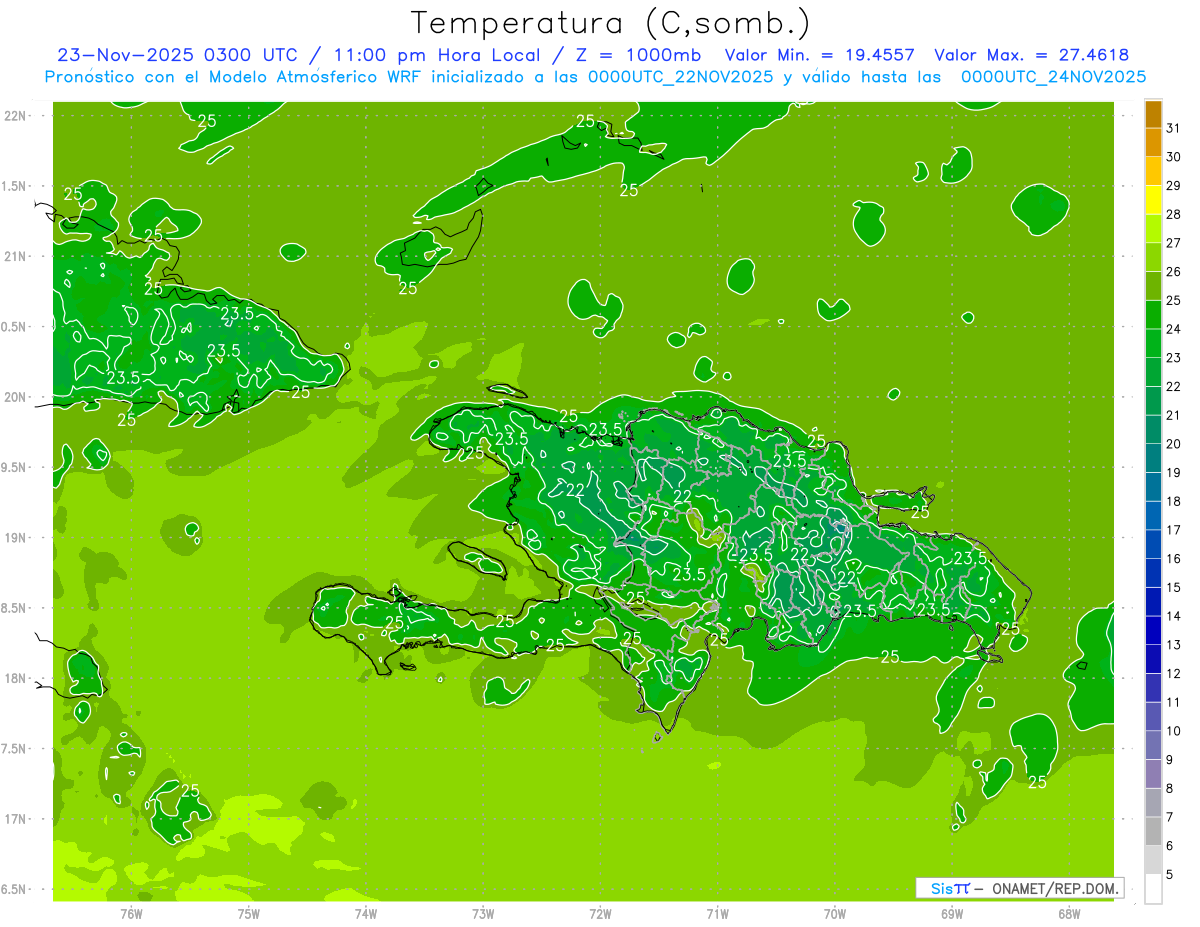Click the title "Temperatura (C,somb.)"
1200x927 pixels.
(611, 23)
